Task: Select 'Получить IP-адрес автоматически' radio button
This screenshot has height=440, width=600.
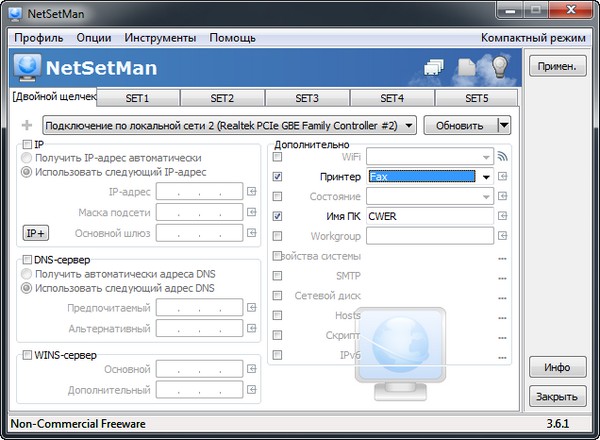Action: (x=27, y=158)
